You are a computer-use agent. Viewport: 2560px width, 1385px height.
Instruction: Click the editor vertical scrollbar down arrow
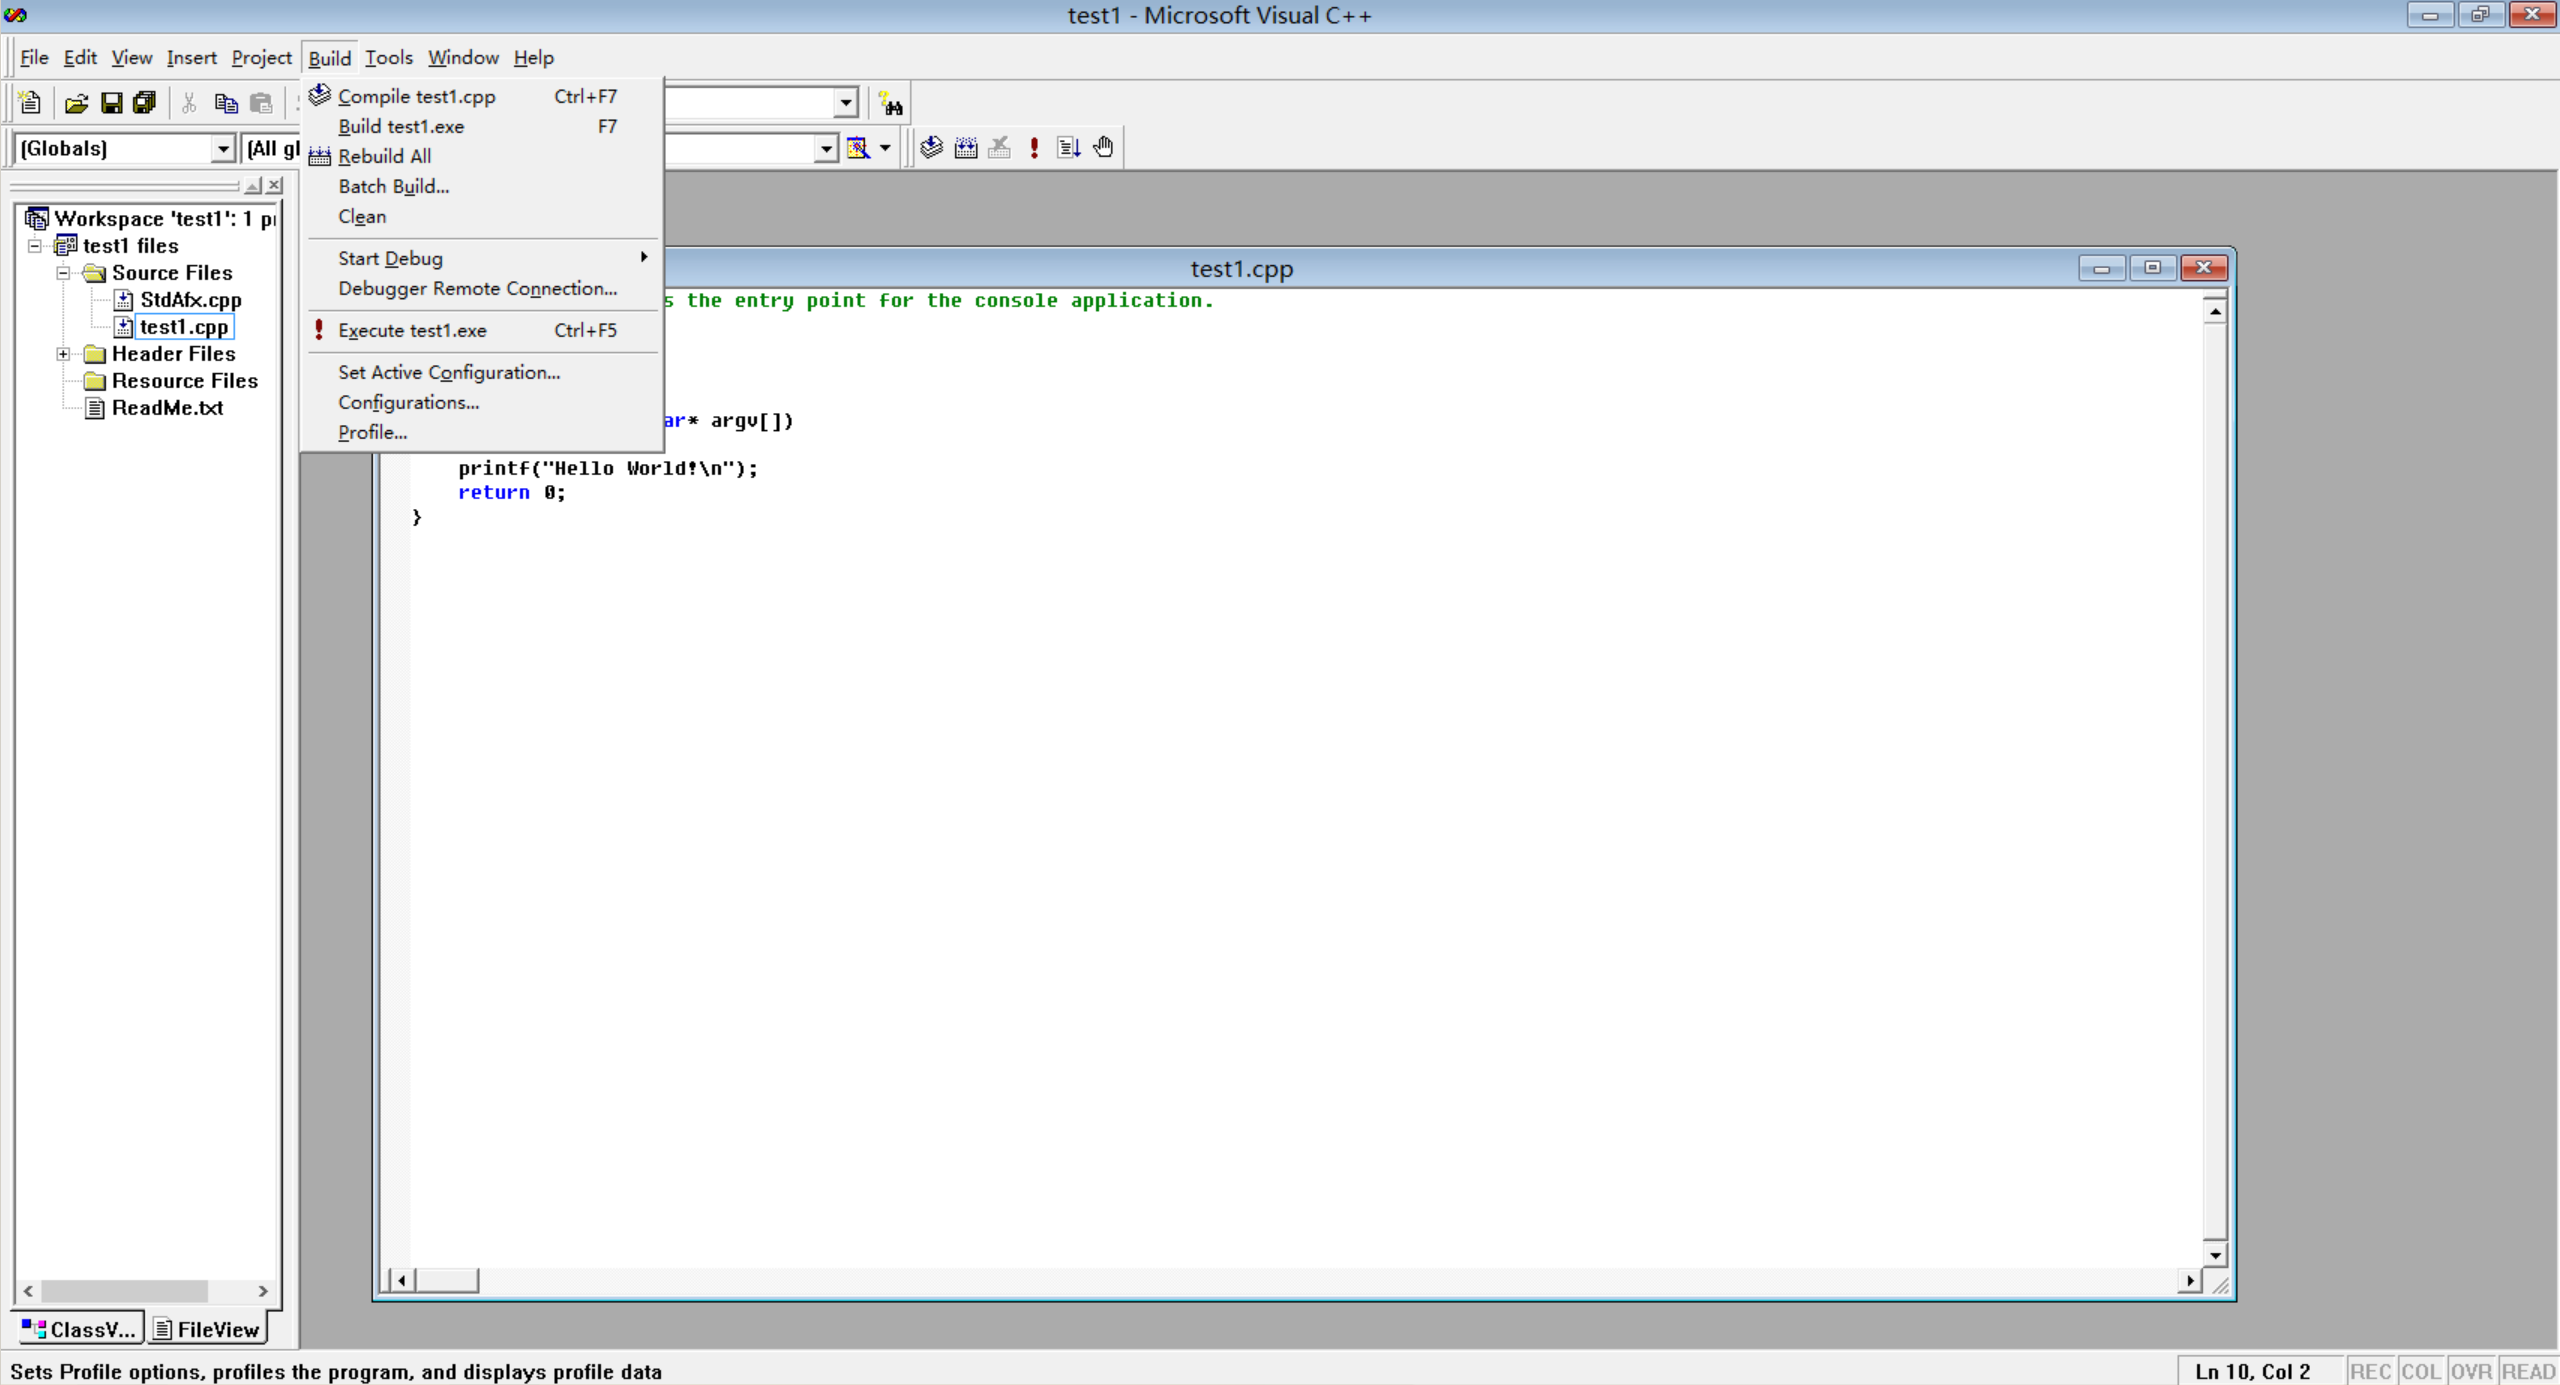click(2215, 1255)
